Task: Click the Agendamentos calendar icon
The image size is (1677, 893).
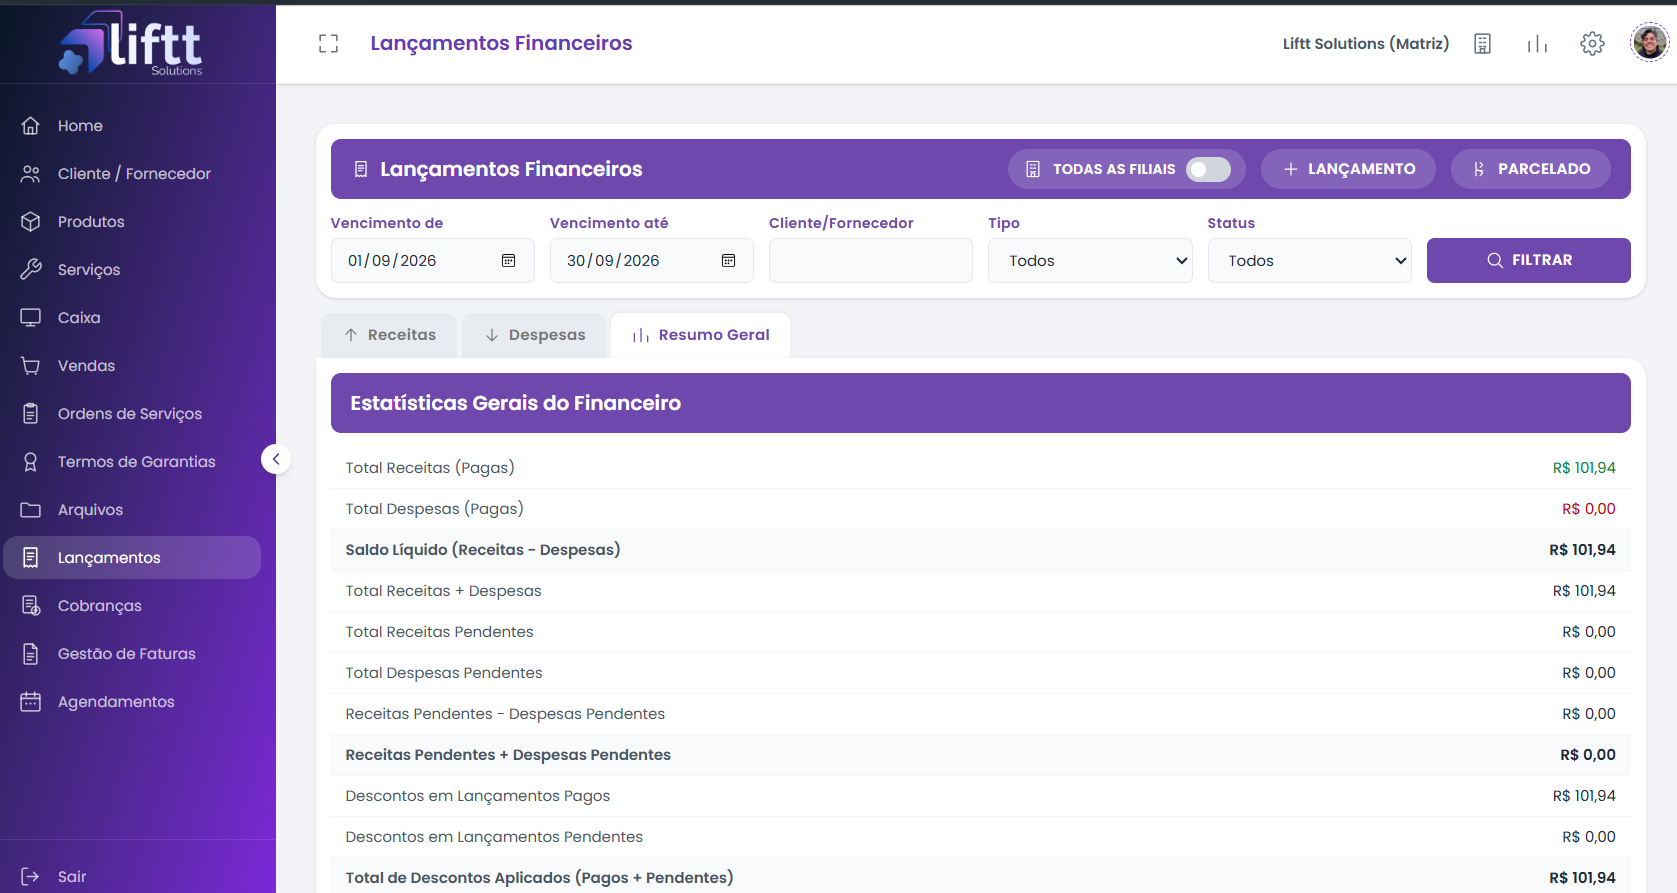Action: tap(31, 702)
